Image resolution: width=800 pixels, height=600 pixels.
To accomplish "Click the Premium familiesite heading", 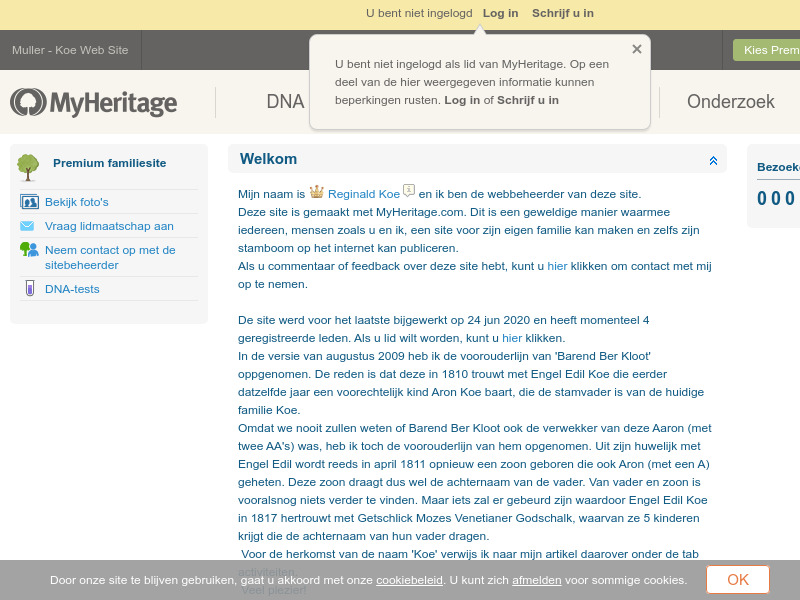I will tap(110, 163).
